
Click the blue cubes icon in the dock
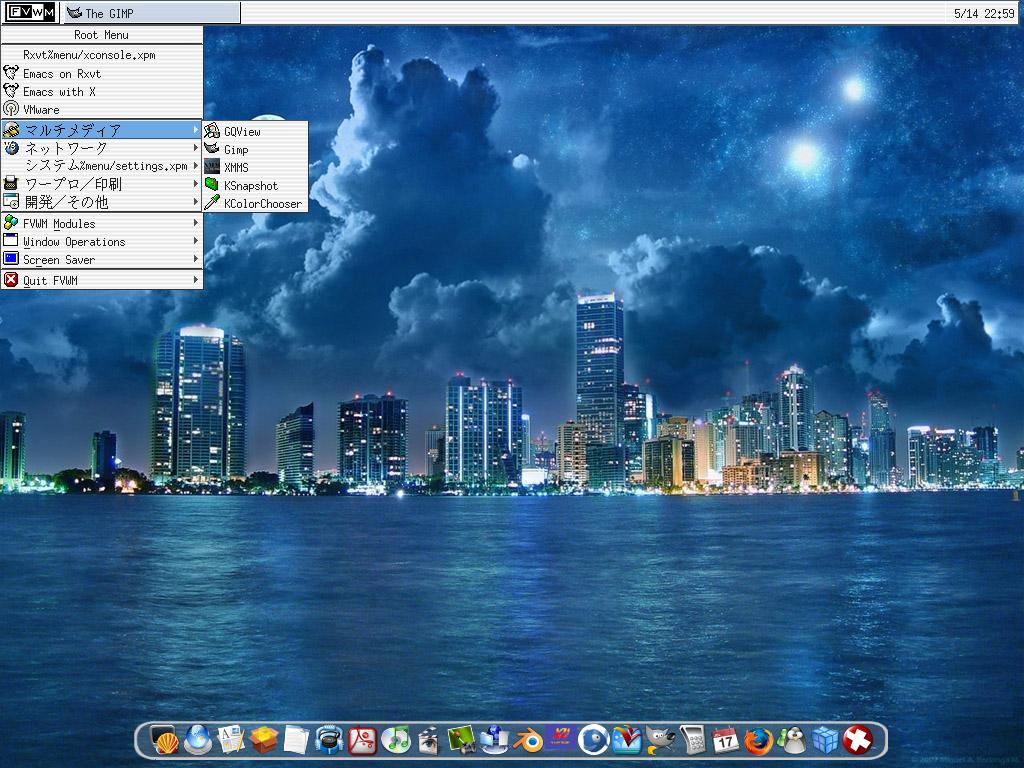[824, 740]
